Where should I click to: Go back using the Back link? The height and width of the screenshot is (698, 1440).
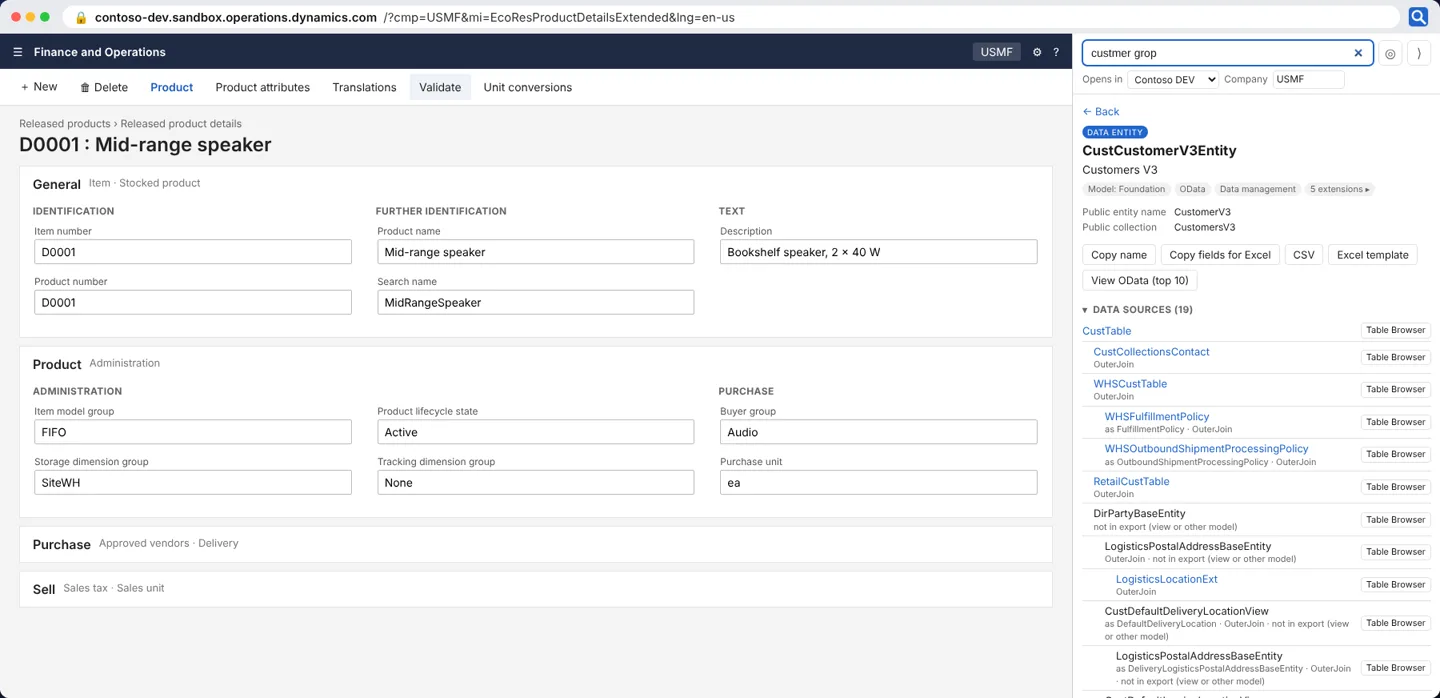[x=1101, y=112]
